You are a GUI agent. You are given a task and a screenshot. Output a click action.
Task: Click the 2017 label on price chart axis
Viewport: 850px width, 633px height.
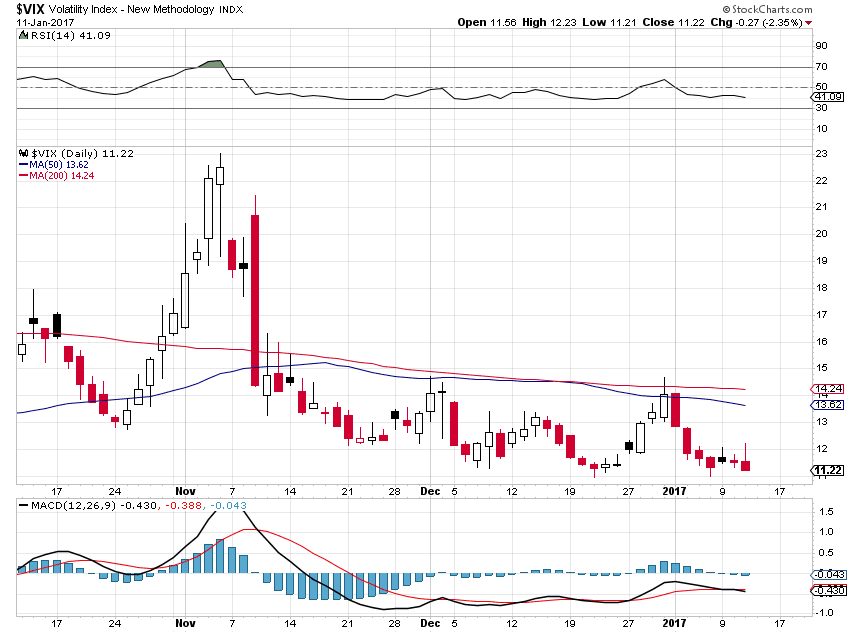tap(674, 492)
